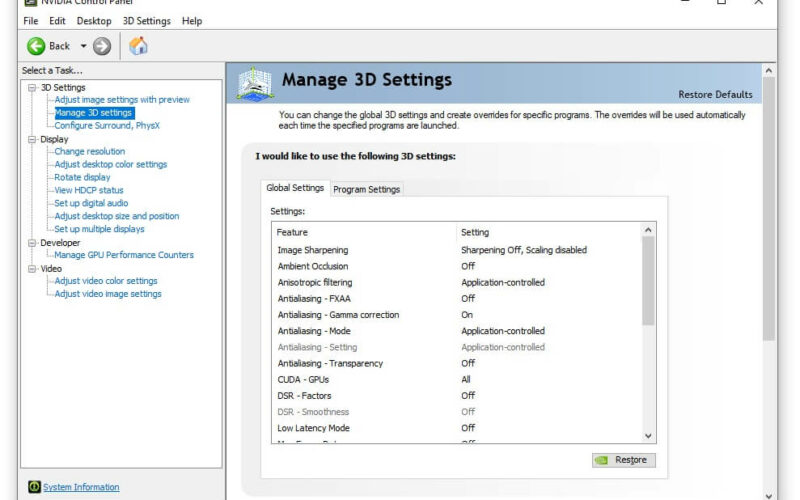
Task: Select Adjust image settings with preview
Action: pos(122,99)
